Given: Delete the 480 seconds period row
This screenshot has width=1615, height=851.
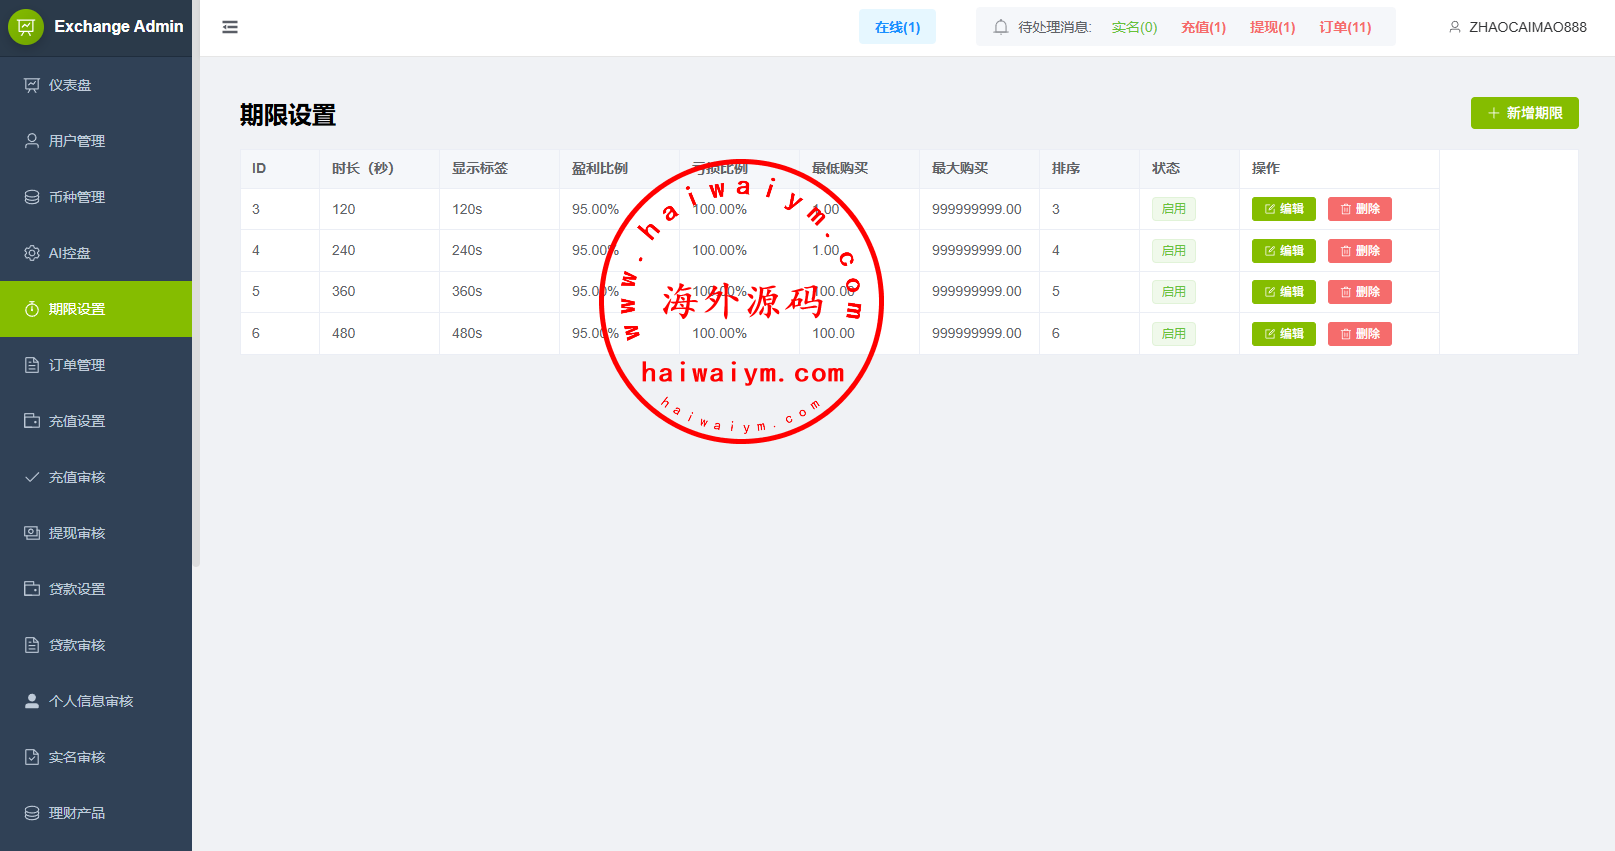Looking at the screenshot, I should 1359,334.
